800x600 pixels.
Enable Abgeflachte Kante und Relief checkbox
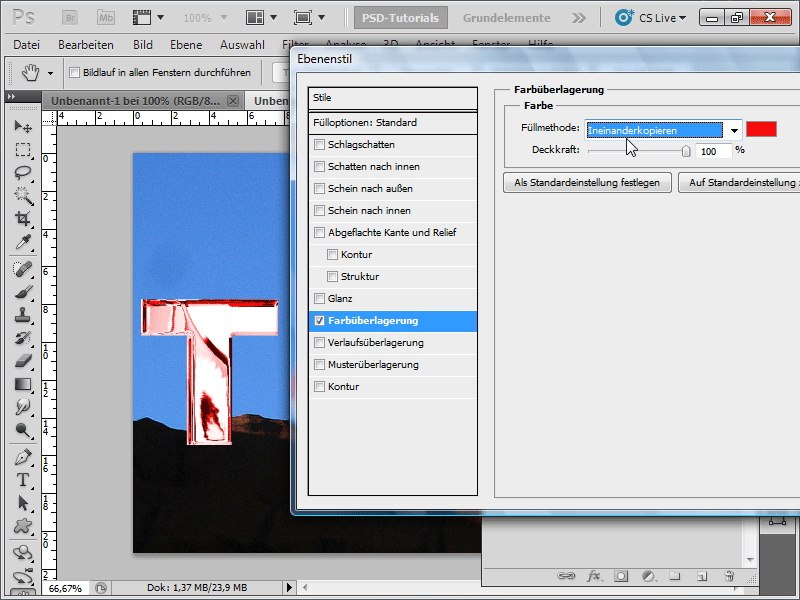click(319, 232)
